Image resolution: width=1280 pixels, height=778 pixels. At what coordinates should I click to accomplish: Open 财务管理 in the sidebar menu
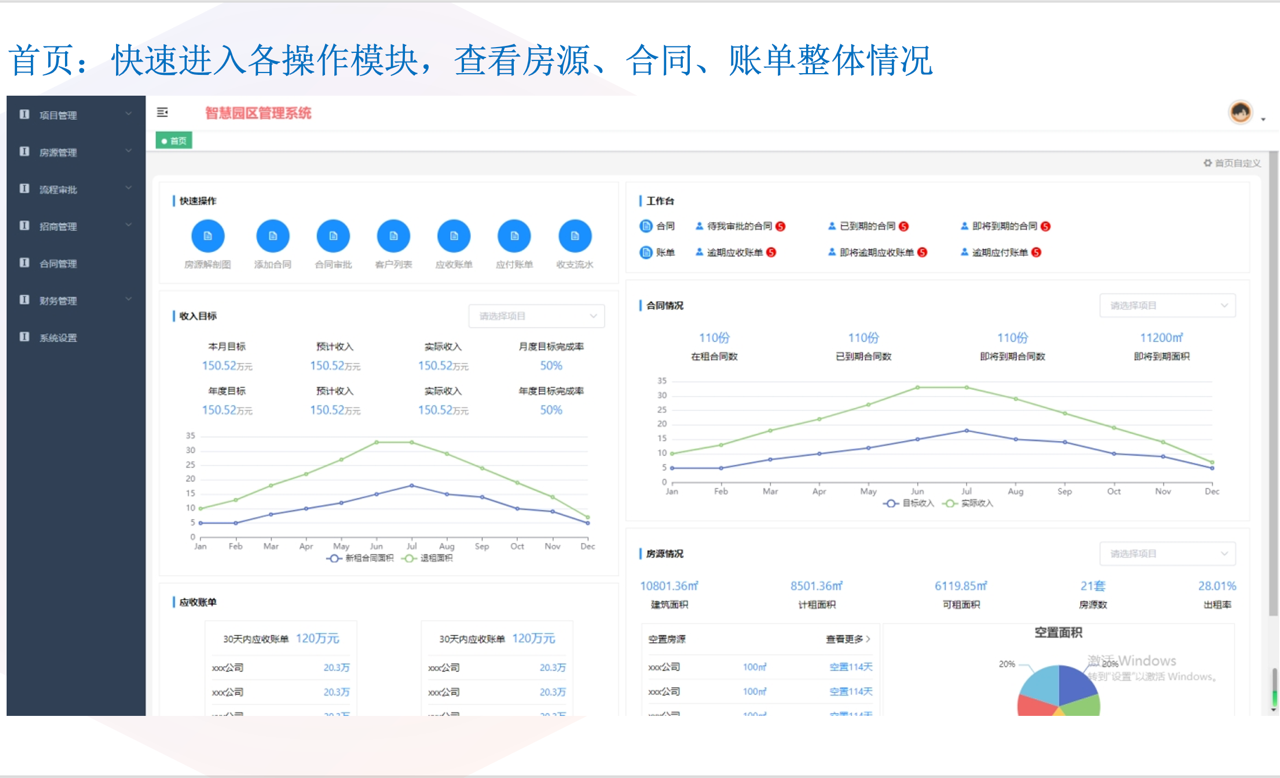76,300
